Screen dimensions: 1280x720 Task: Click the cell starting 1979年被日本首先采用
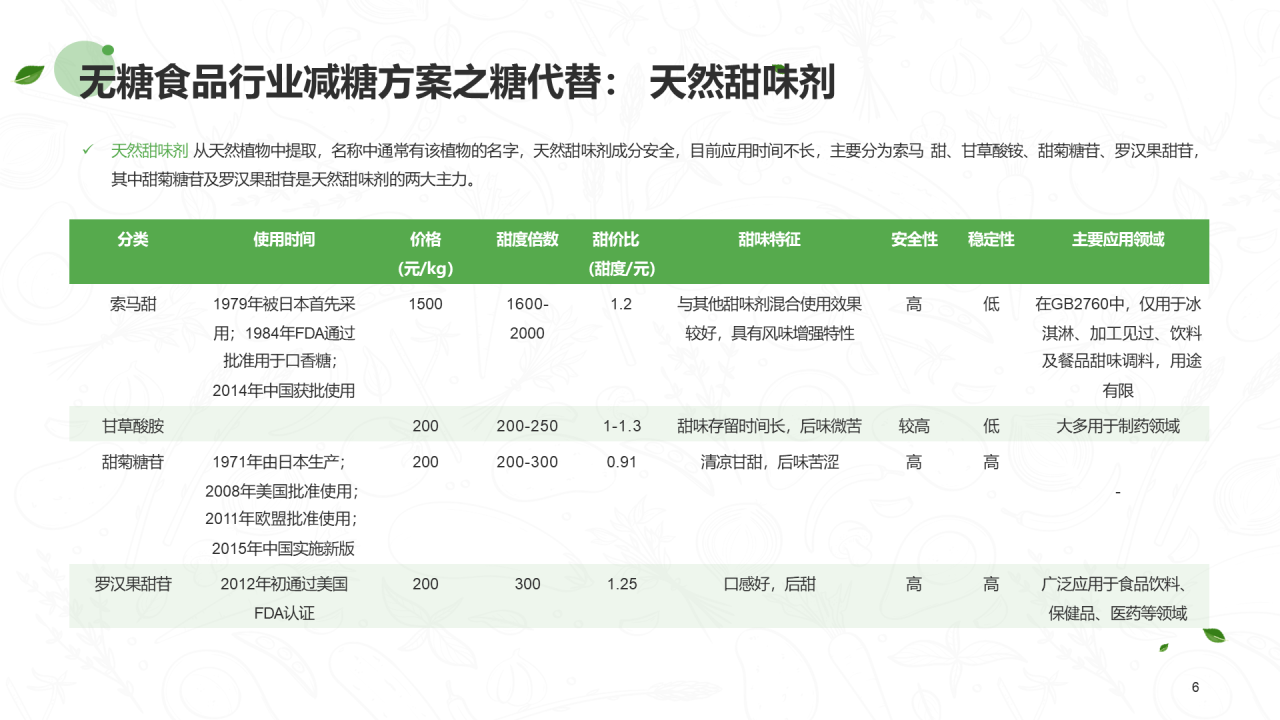click(284, 347)
